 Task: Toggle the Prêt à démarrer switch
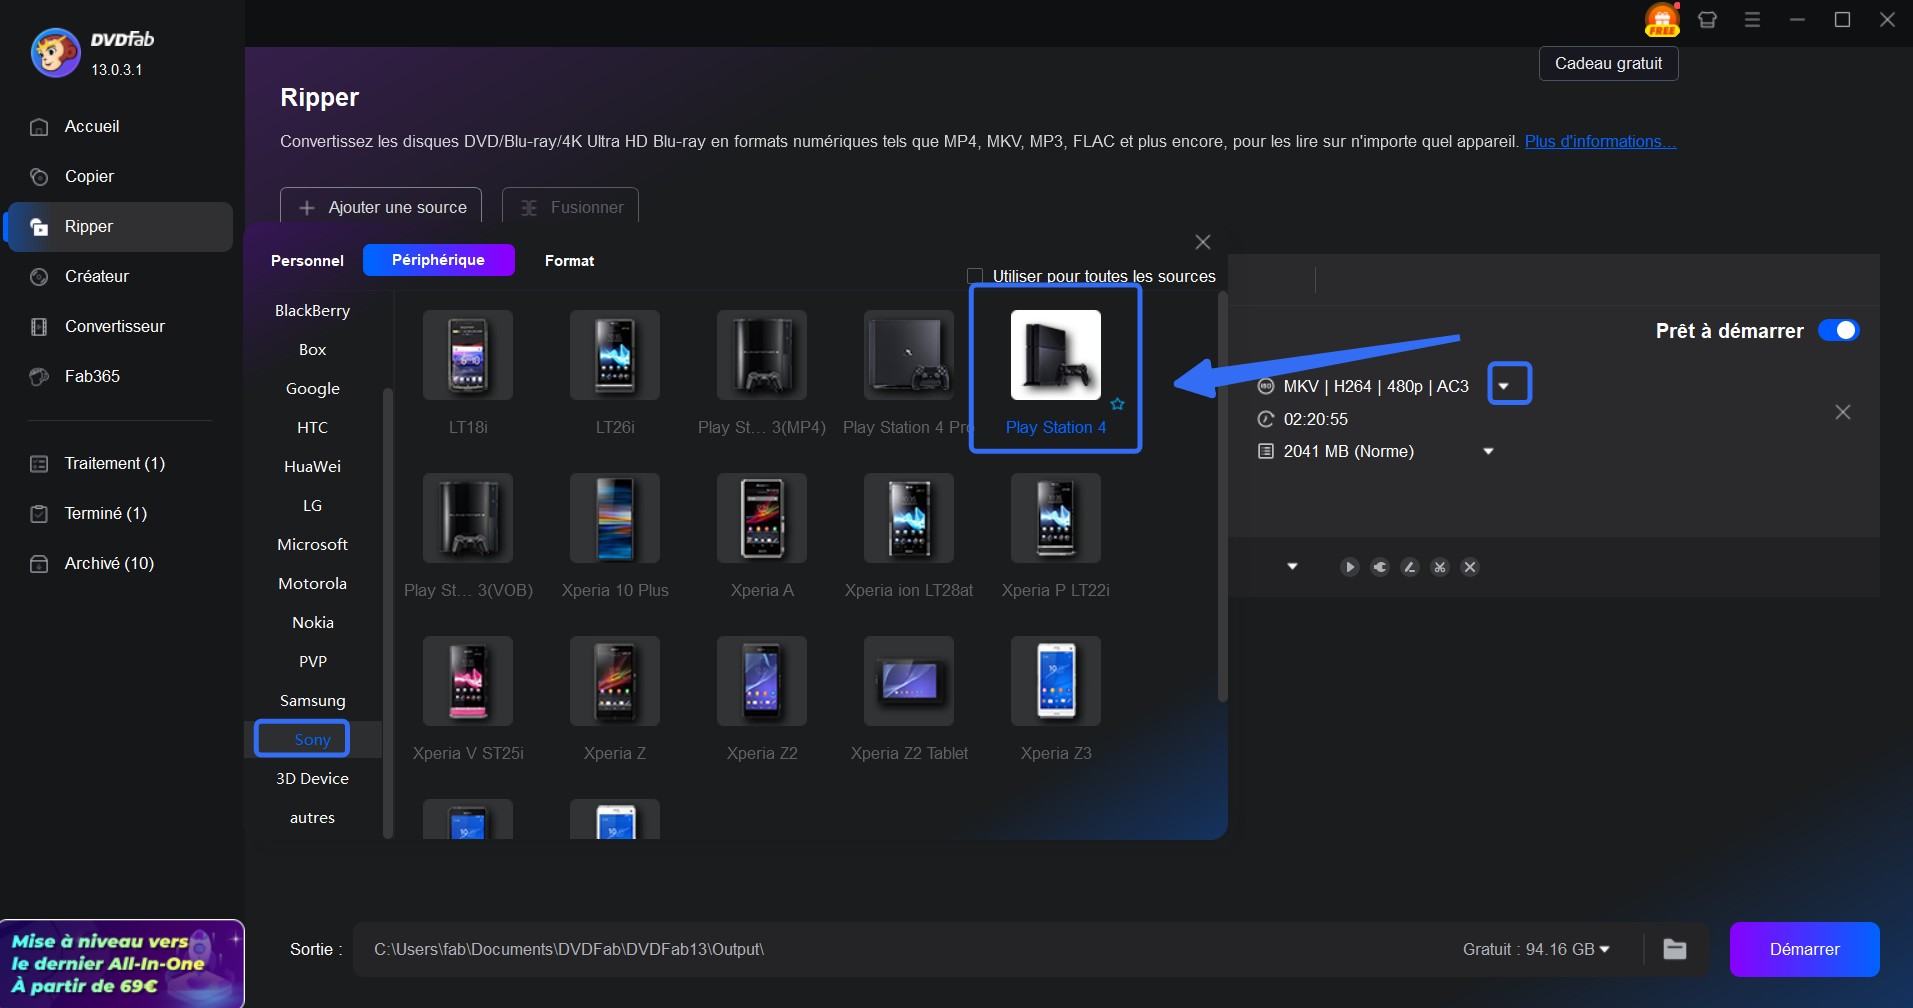coord(1838,330)
